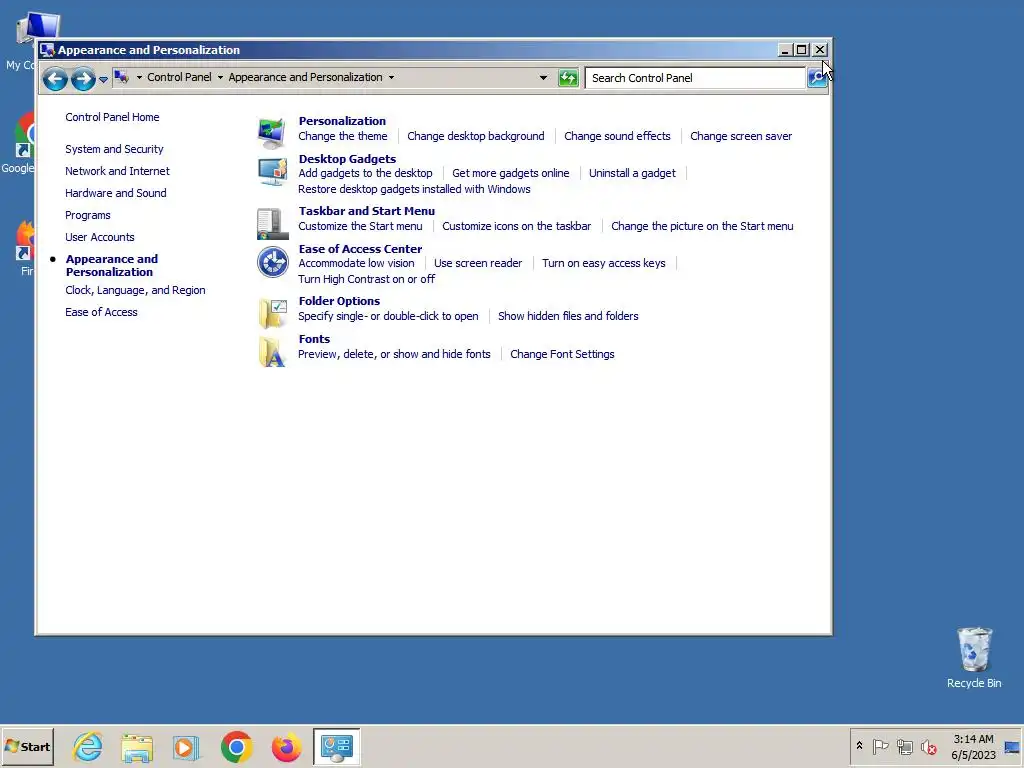
Task: Open Network and Internet category
Action: (118, 171)
